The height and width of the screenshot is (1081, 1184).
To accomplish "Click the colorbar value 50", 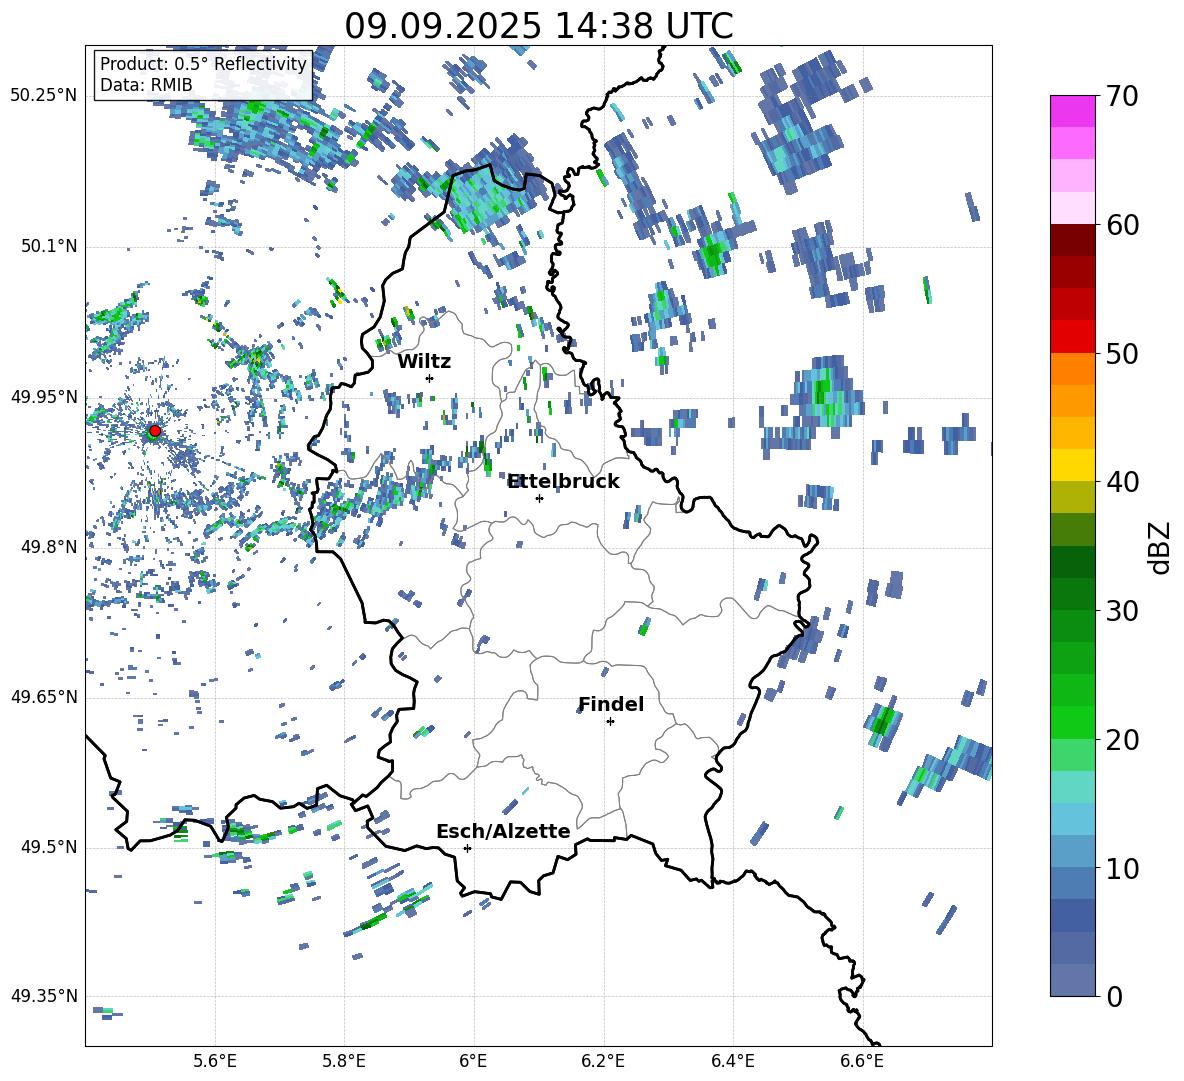I will (x=1123, y=354).
